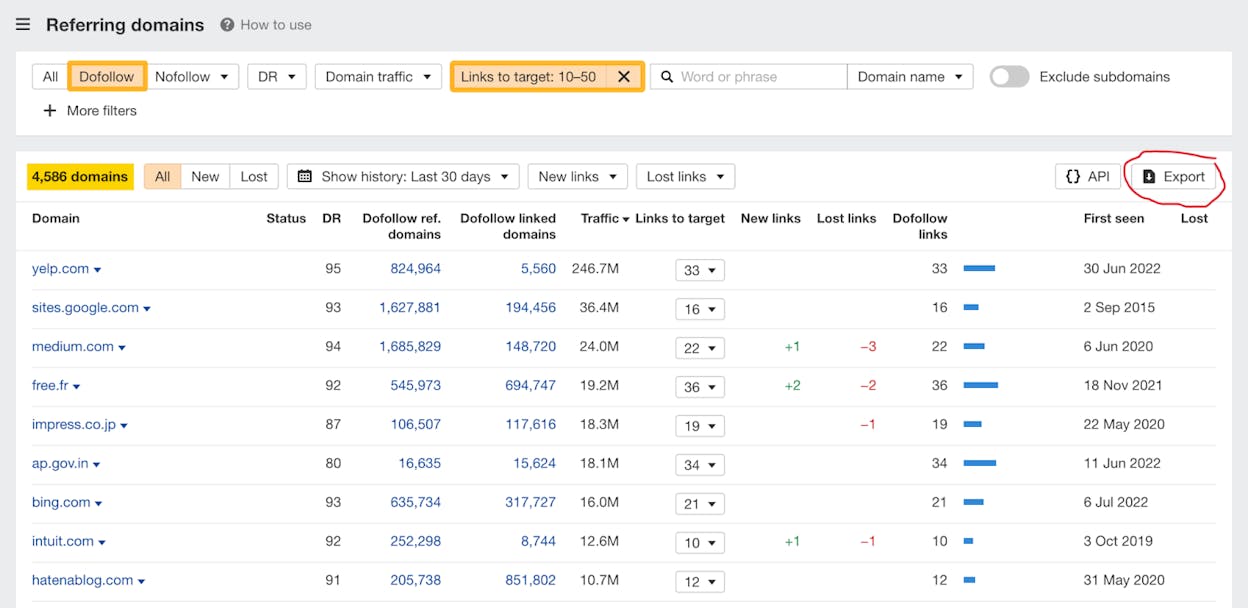The width and height of the screenshot is (1248, 608).
Task: Click the Word or phrase search field
Action: click(749, 77)
